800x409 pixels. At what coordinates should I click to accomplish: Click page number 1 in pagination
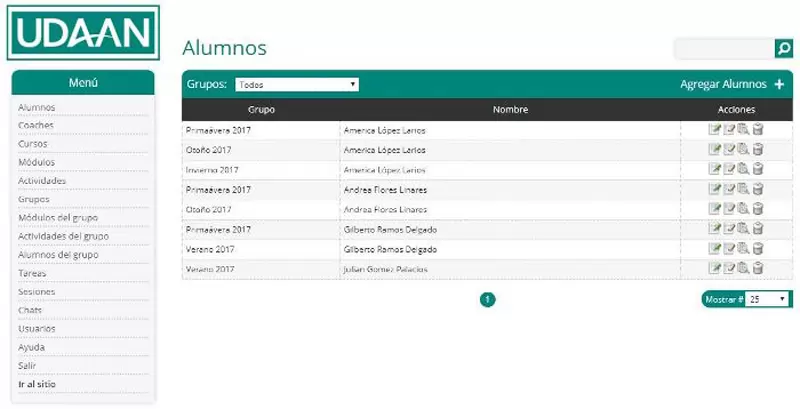coord(487,299)
